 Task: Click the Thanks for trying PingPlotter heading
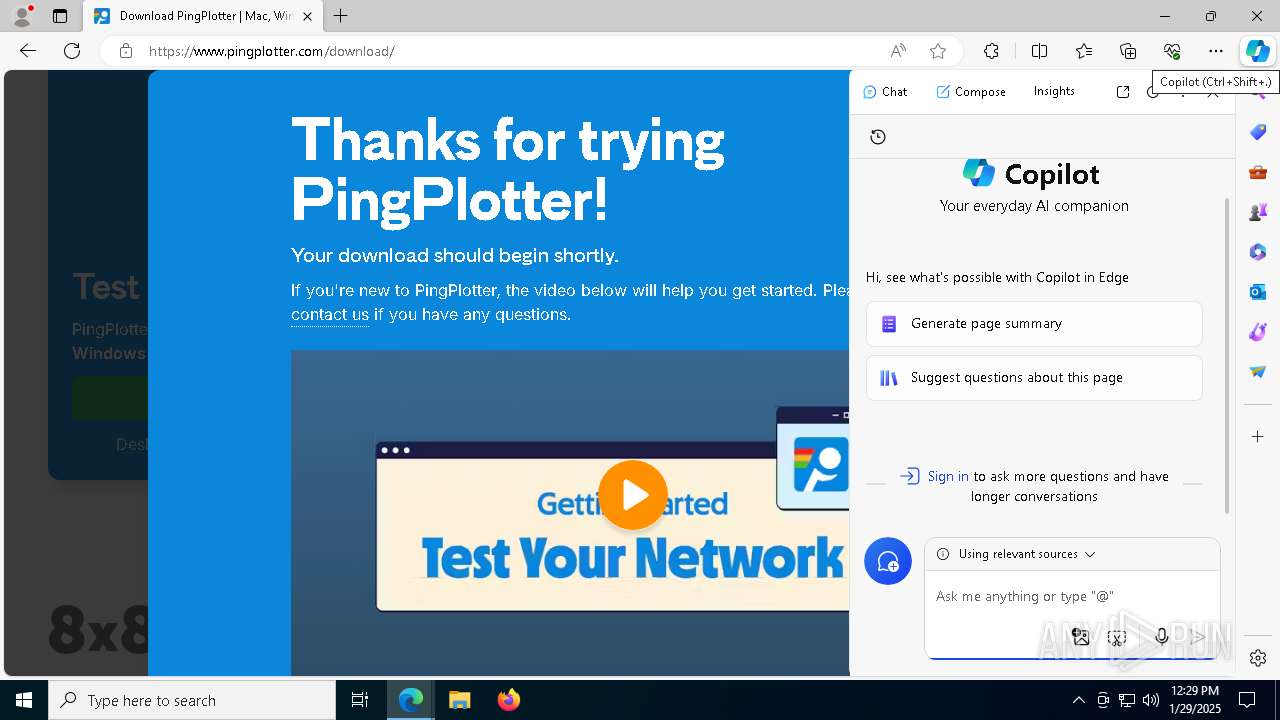pyautogui.click(x=508, y=170)
